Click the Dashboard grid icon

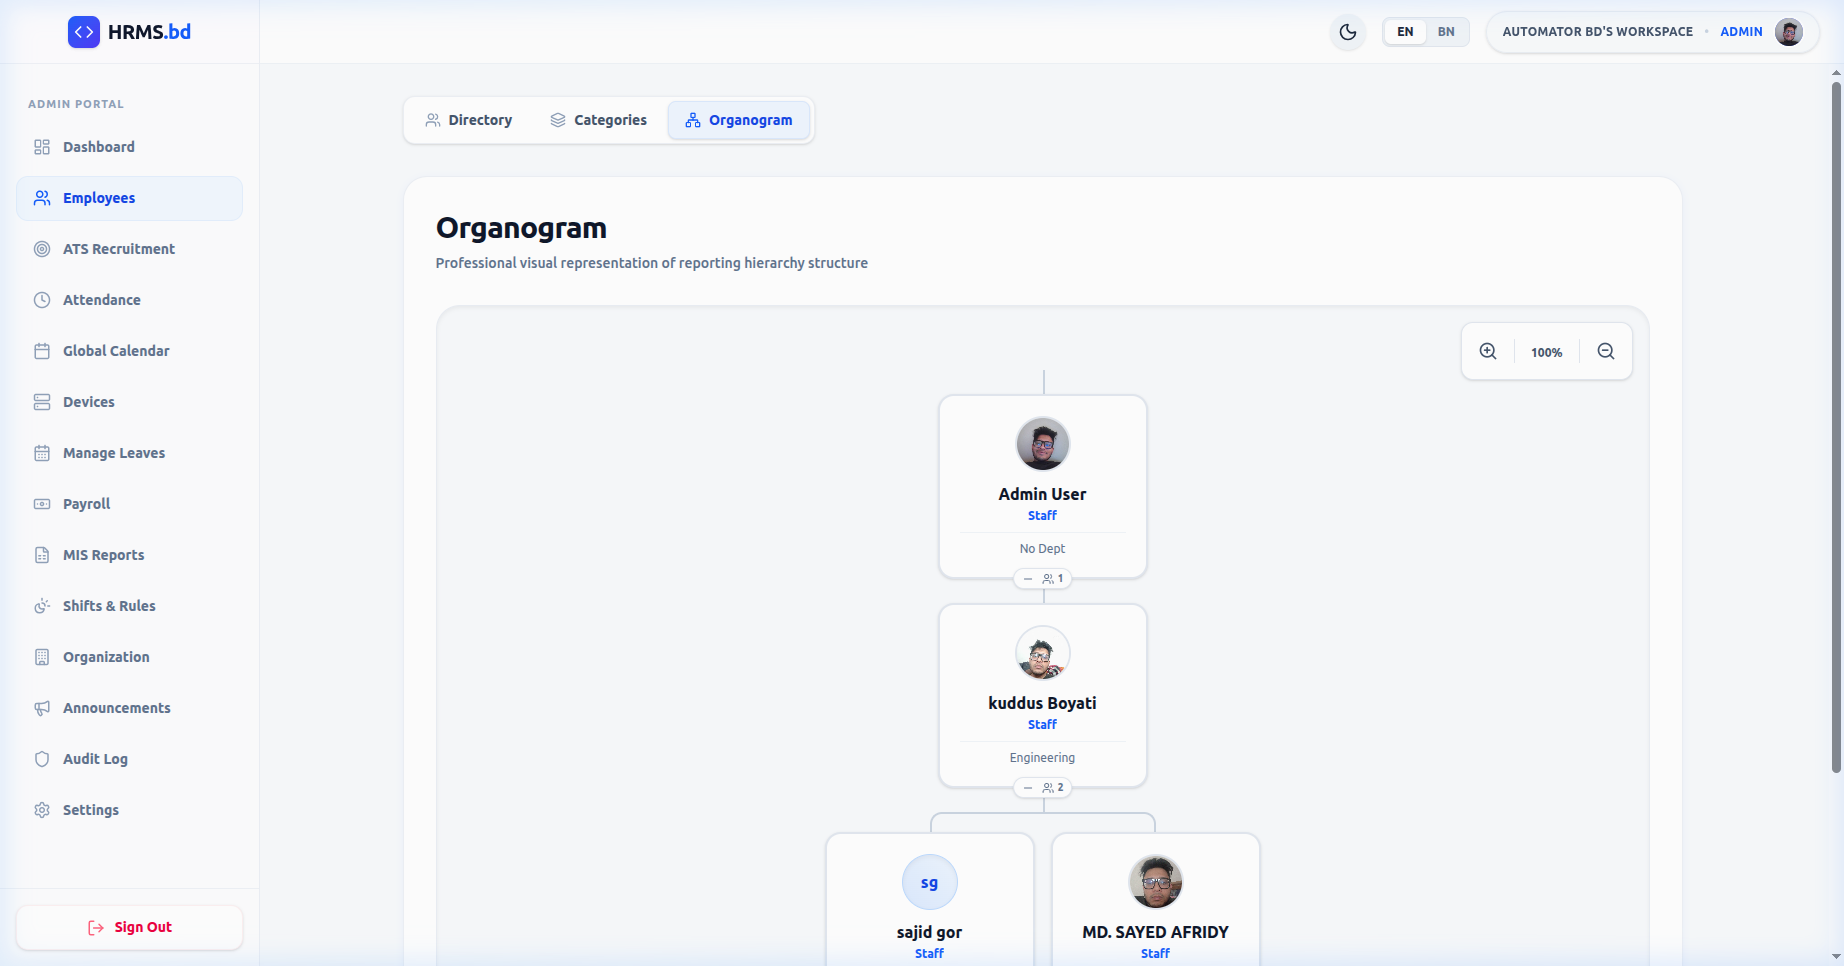pyautogui.click(x=42, y=147)
